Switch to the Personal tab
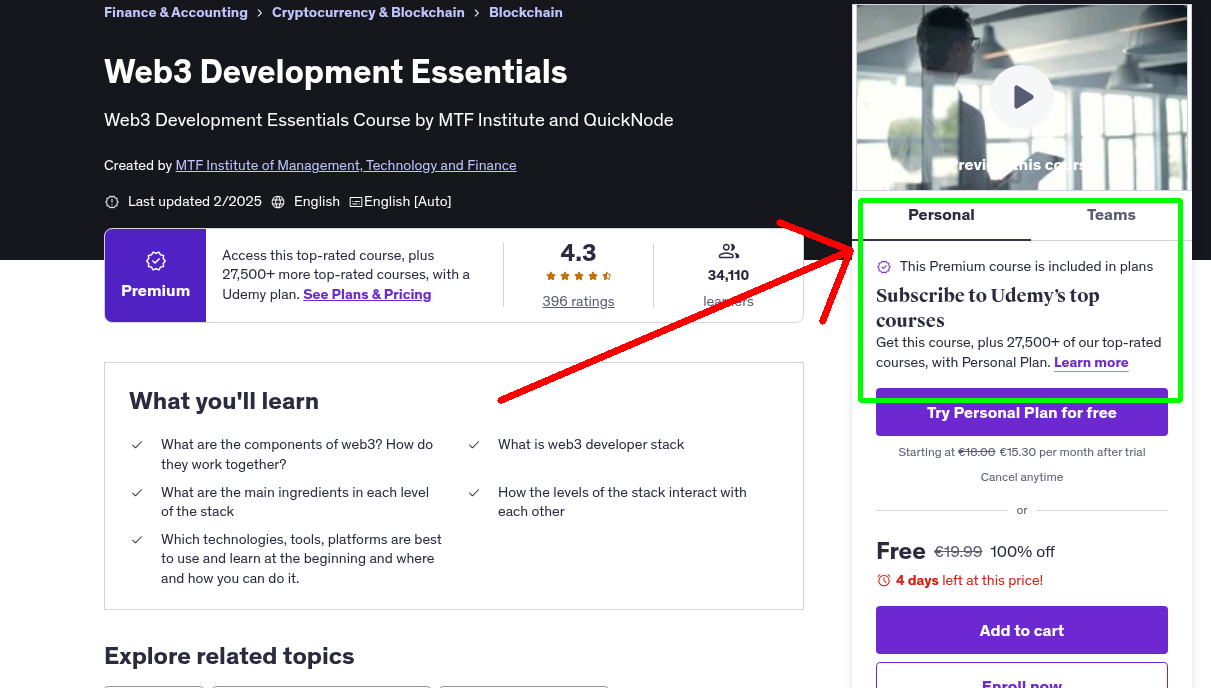1211x688 pixels. 941,215
